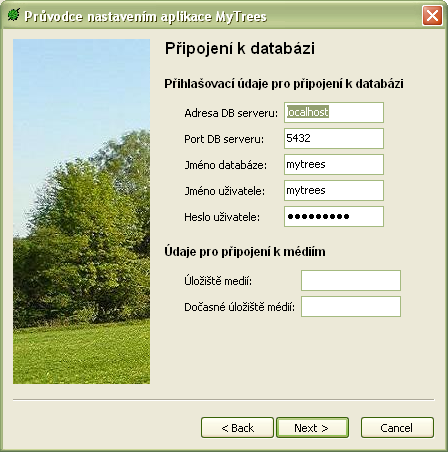
Task: Click the Přihlašovací údaje section heading
Action: point(284,84)
